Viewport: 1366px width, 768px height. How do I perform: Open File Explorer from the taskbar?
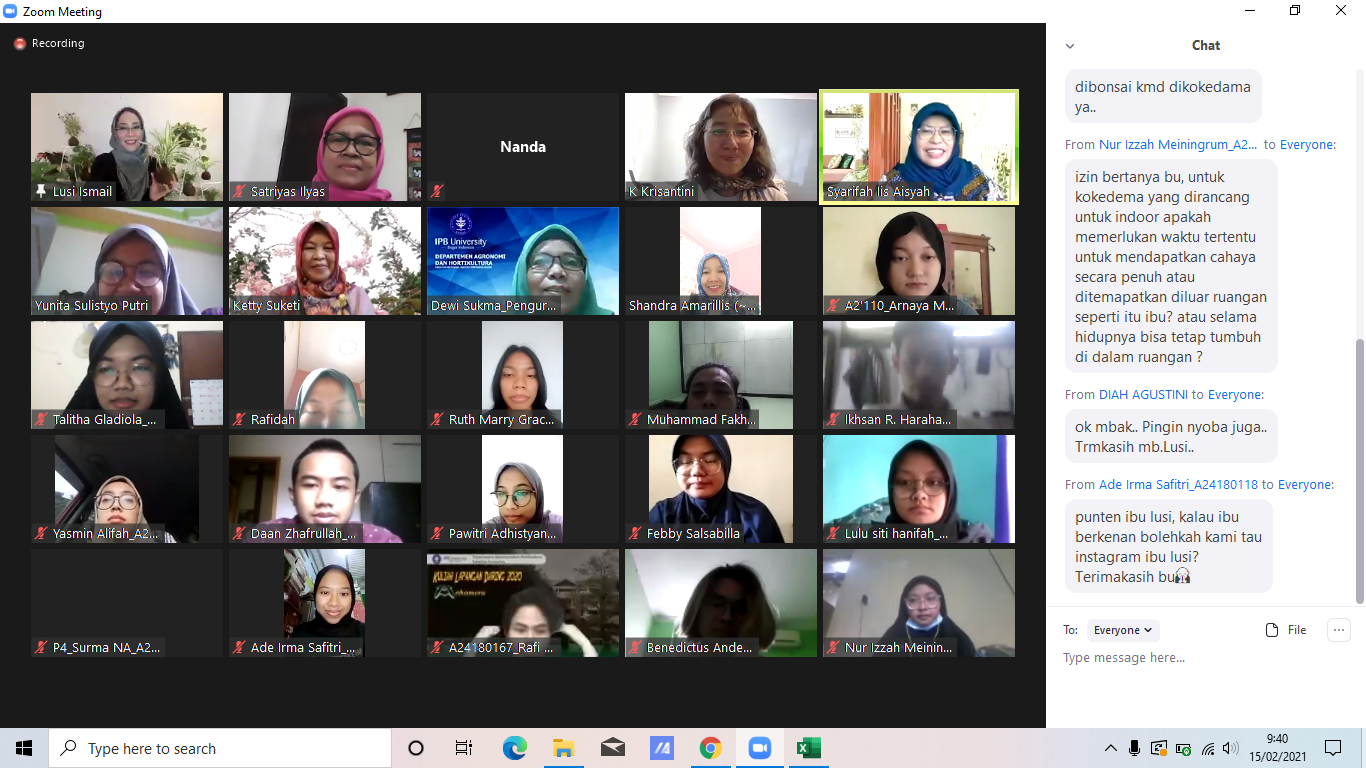tap(563, 748)
